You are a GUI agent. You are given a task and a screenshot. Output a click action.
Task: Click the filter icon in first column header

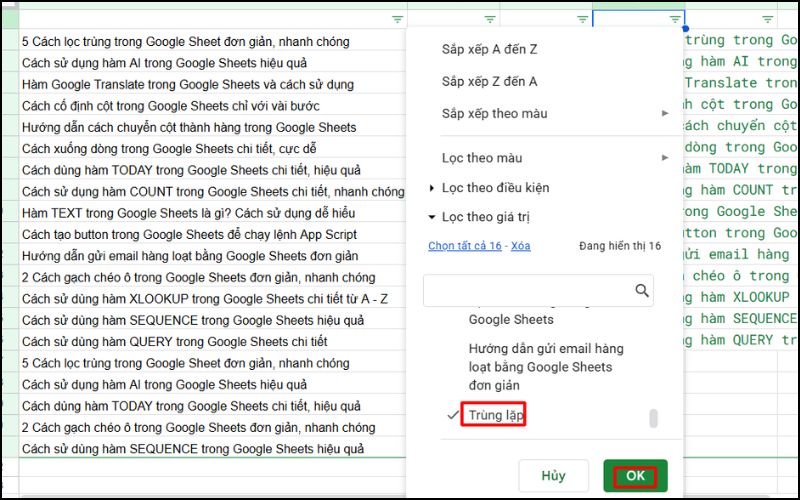click(398, 19)
